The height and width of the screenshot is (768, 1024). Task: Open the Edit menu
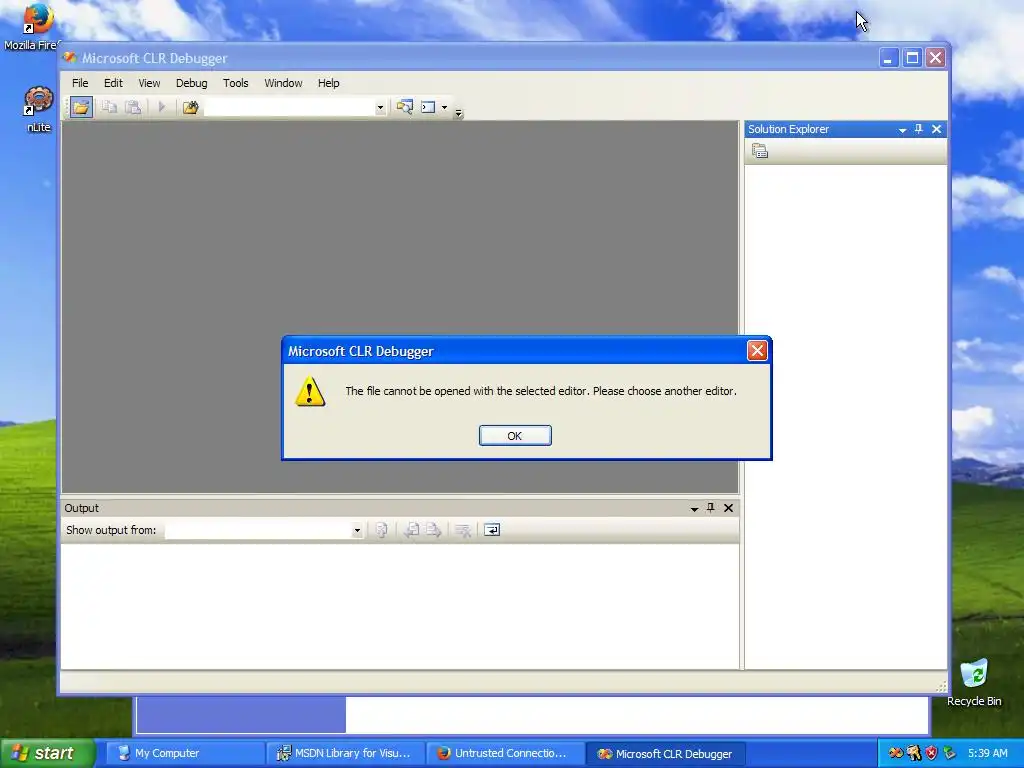(113, 83)
